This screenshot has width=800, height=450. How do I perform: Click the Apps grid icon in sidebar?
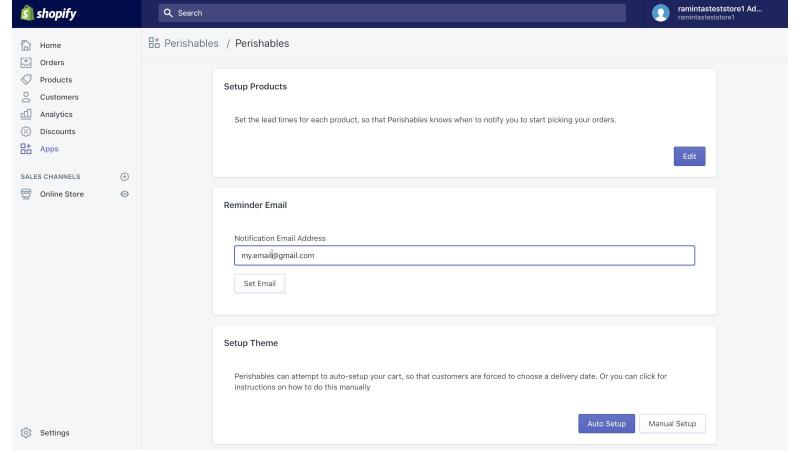click(x=26, y=148)
